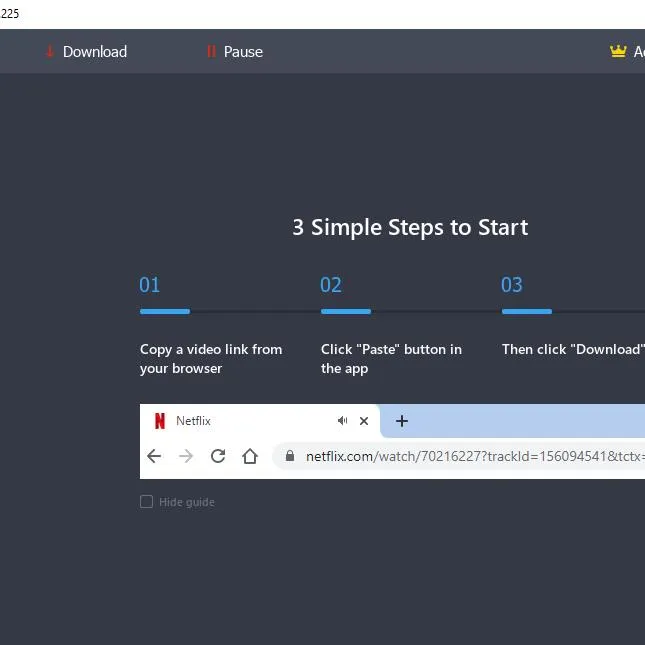Image resolution: width=645 pixels, height=645 pixels.
Task: Click the blue progress bar under 01
Action: [165, 311]
